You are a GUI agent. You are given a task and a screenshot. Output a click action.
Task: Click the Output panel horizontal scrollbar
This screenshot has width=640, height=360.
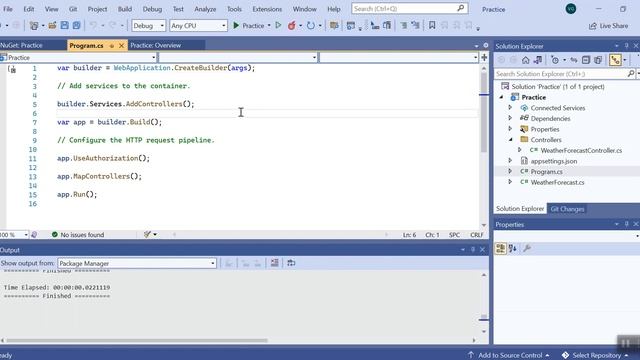tap(137, 340)
